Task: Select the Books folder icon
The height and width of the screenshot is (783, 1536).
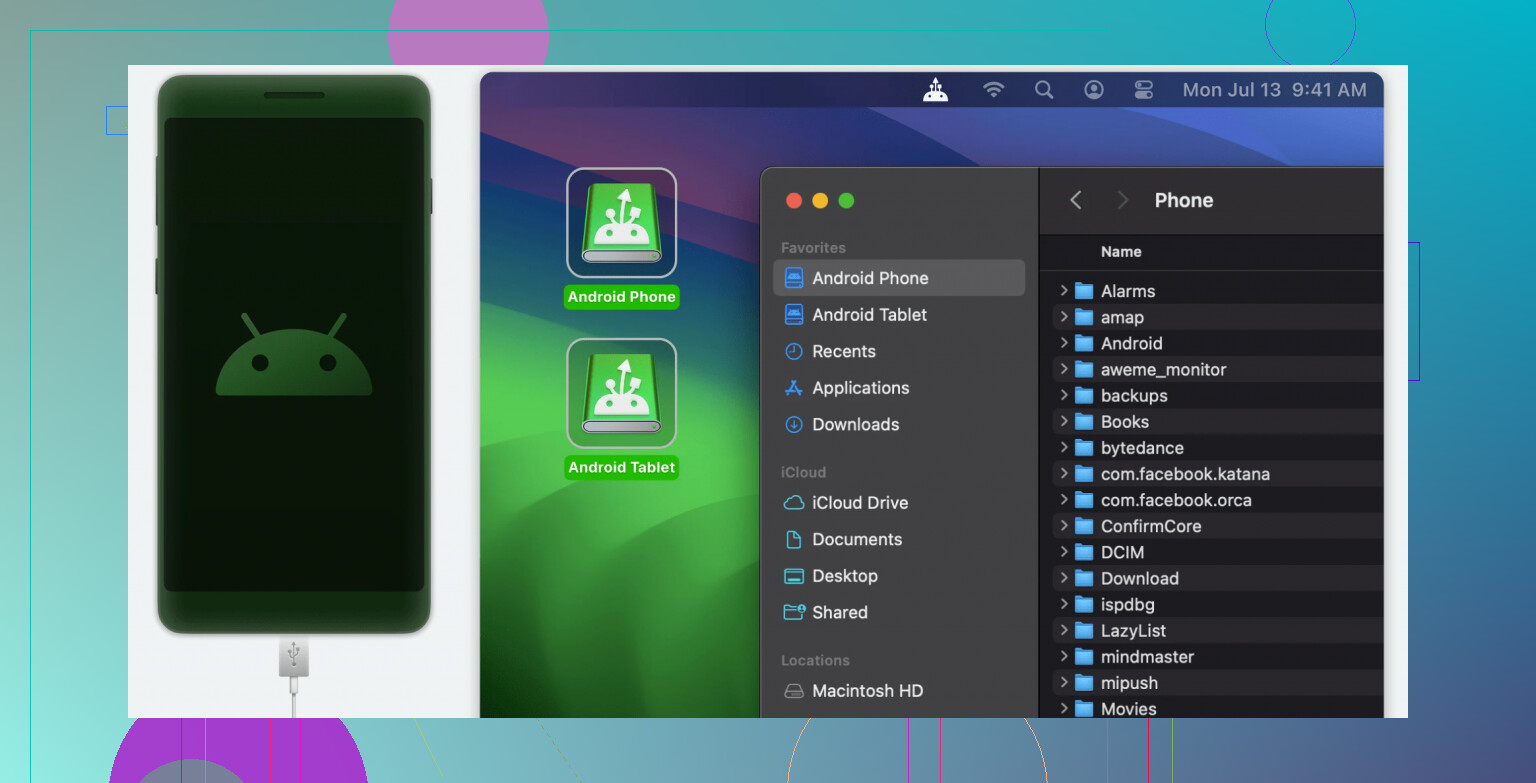Action: click(1084, 422)
